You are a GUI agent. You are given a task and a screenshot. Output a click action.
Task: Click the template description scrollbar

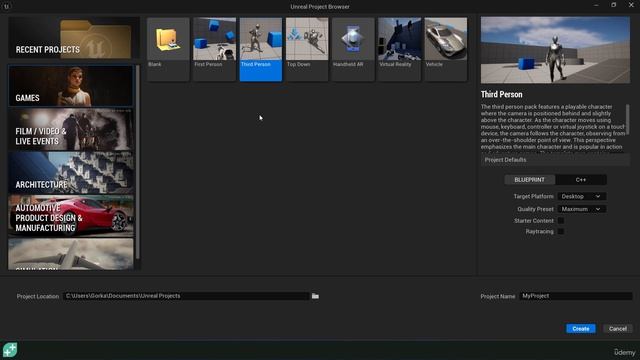[x=627, y=119]
